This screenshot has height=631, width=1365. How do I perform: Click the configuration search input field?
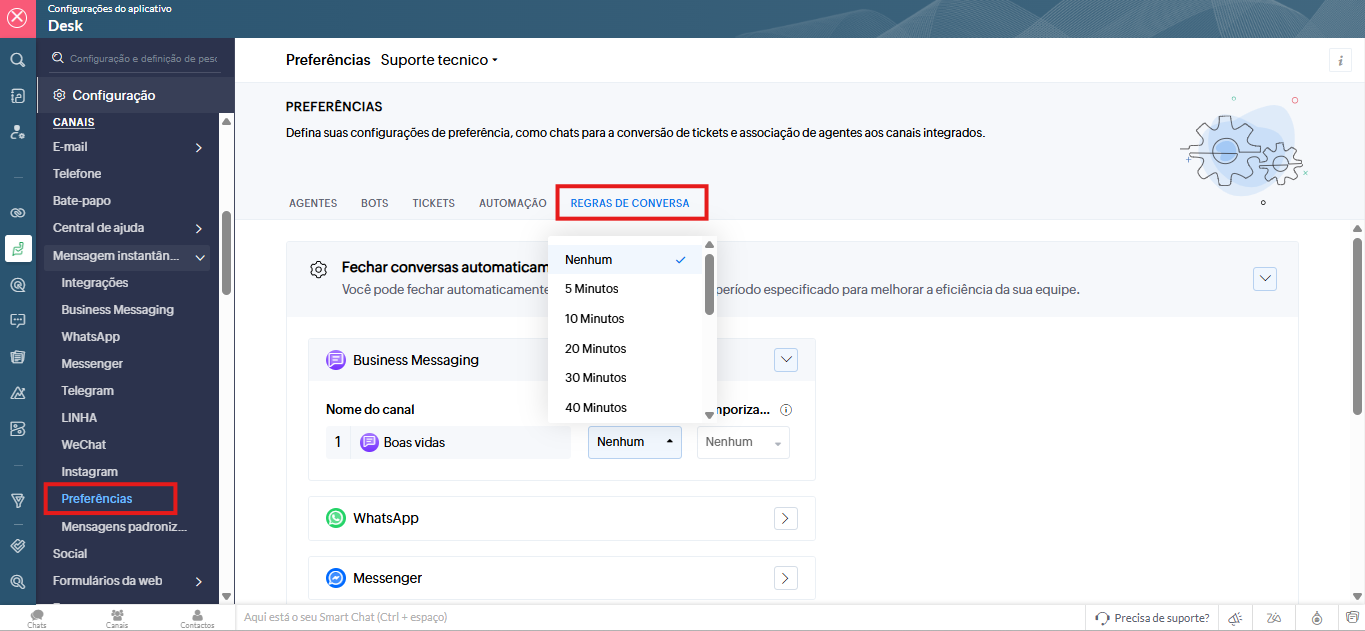tap(142, 59)
